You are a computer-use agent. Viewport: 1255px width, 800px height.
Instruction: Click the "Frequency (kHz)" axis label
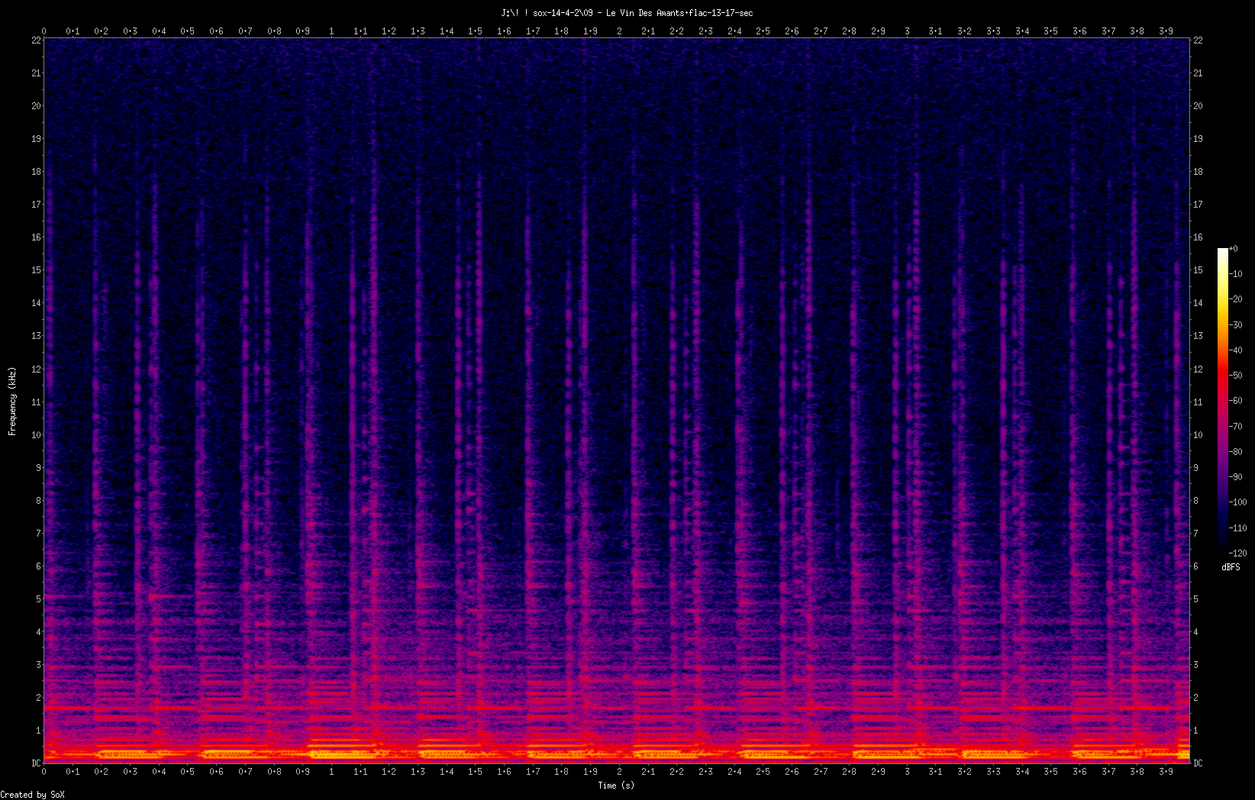pos(12,401)
